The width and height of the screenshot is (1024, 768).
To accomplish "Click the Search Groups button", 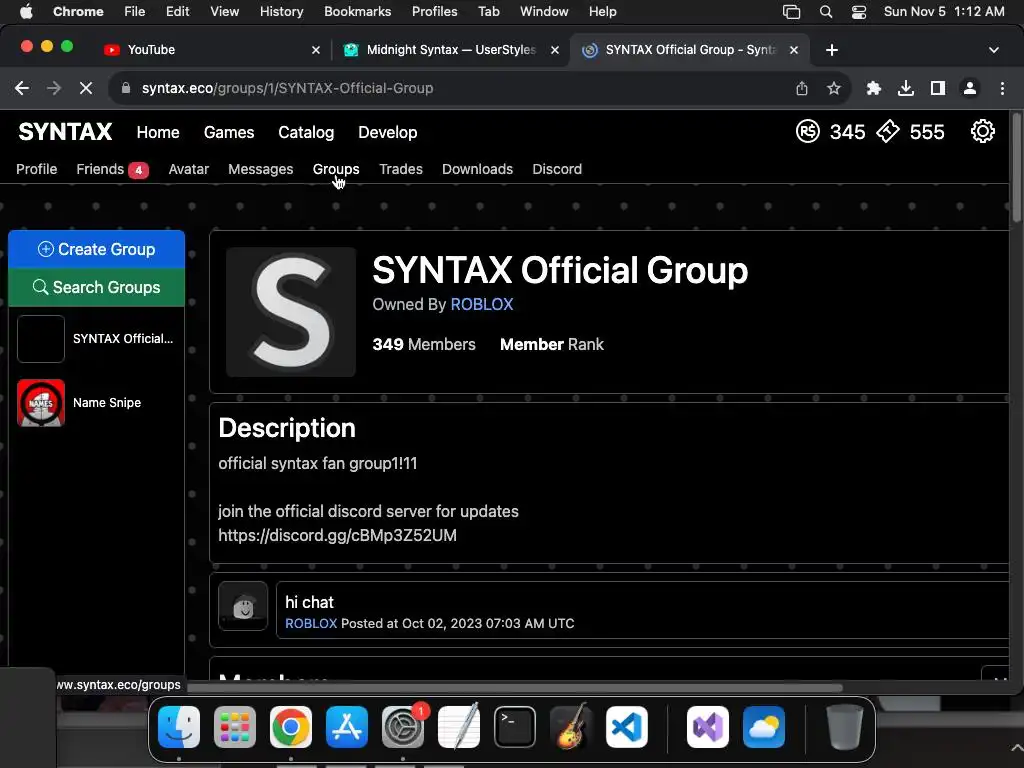I will tap(97, 287).
